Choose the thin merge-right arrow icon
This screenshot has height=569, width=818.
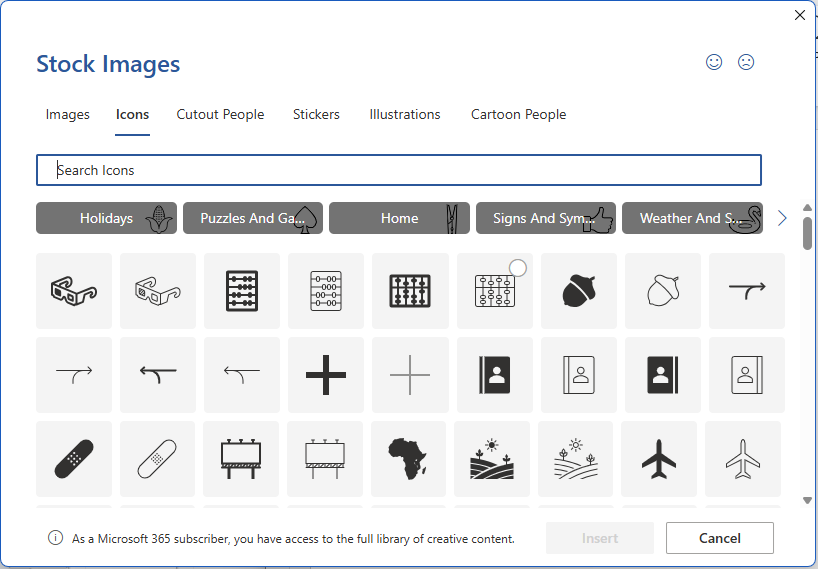point(74,374)
